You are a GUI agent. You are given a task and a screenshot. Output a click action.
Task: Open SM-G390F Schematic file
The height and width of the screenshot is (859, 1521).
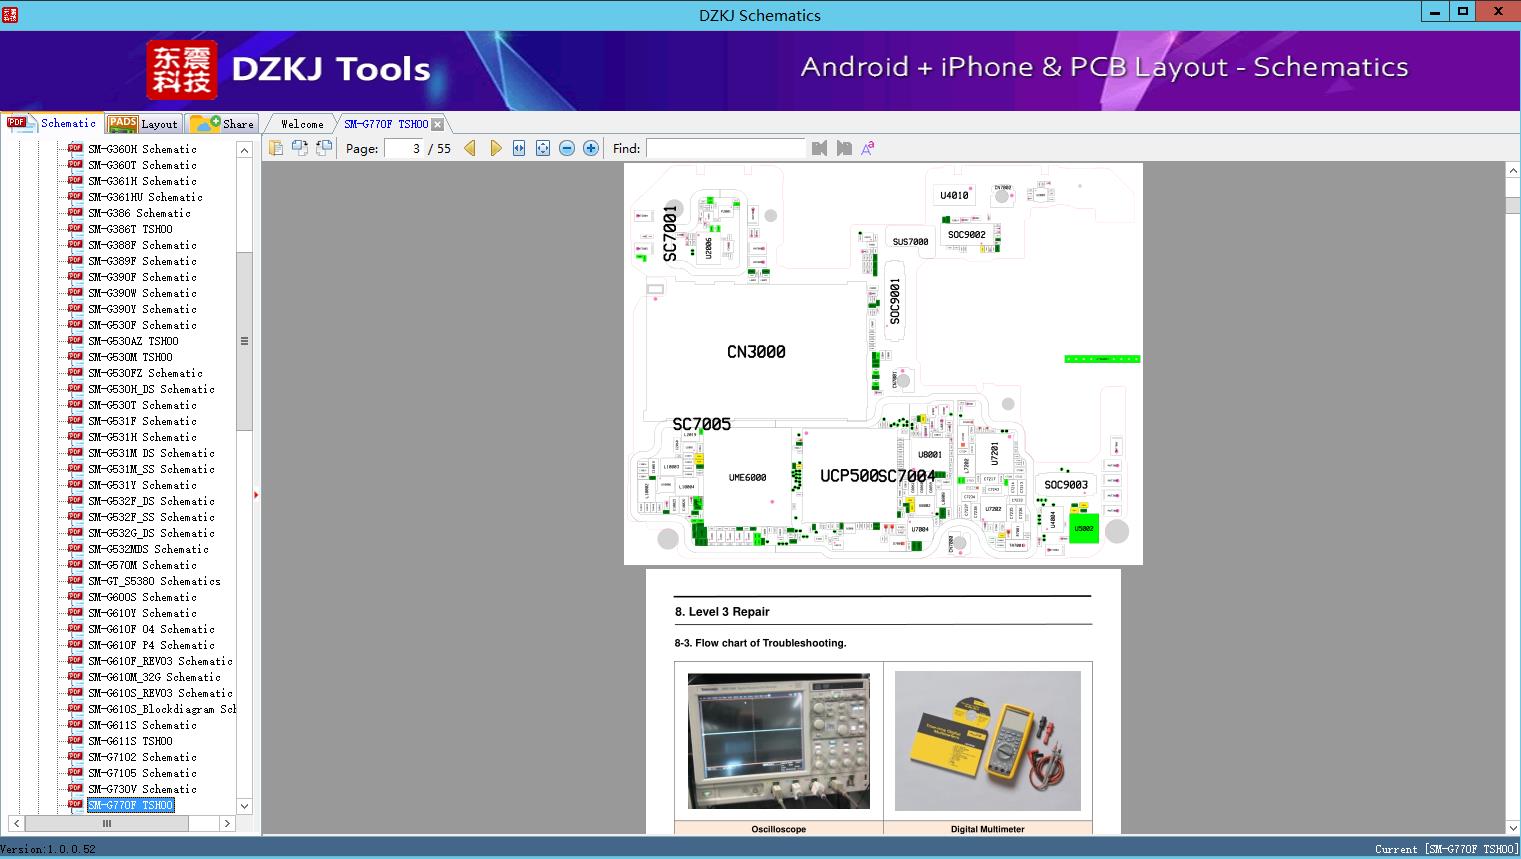142,277
